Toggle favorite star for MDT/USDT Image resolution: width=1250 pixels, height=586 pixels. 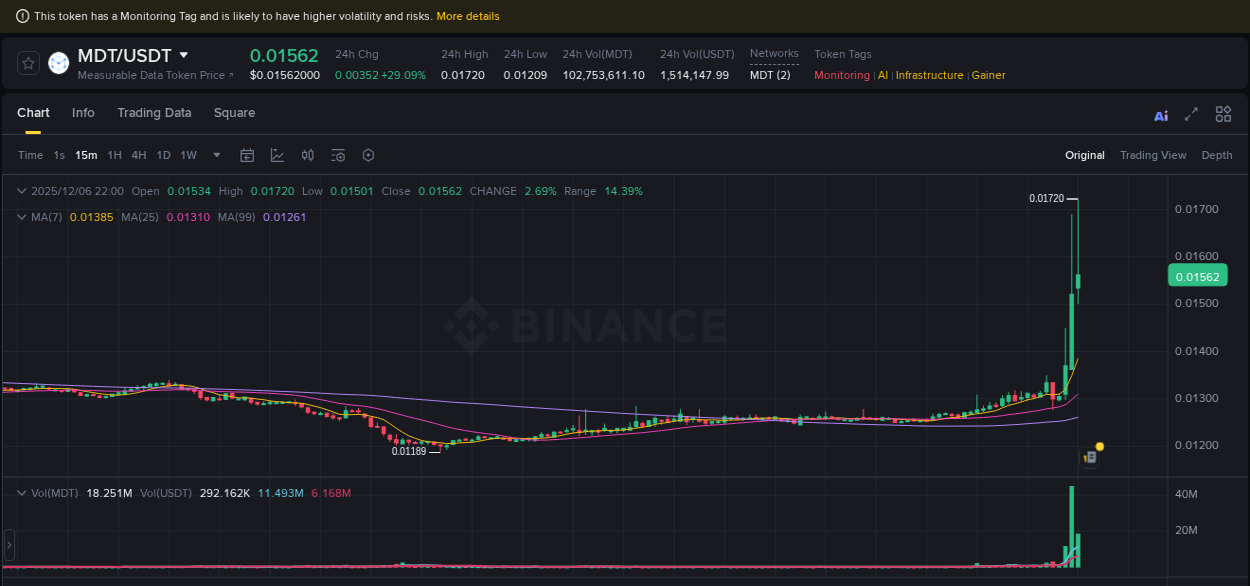tap(27, 62)
